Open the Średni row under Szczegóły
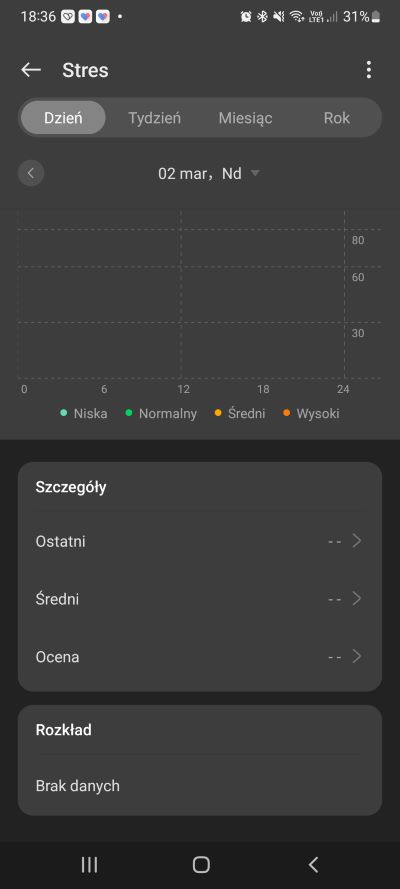This screenshot has height=889, width=400. tap(200, 599)
